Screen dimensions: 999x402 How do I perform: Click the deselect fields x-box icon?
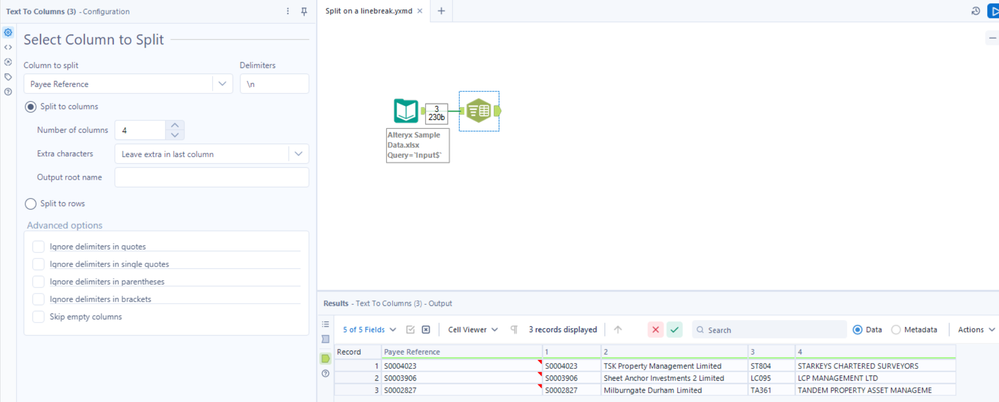(426, 330)
